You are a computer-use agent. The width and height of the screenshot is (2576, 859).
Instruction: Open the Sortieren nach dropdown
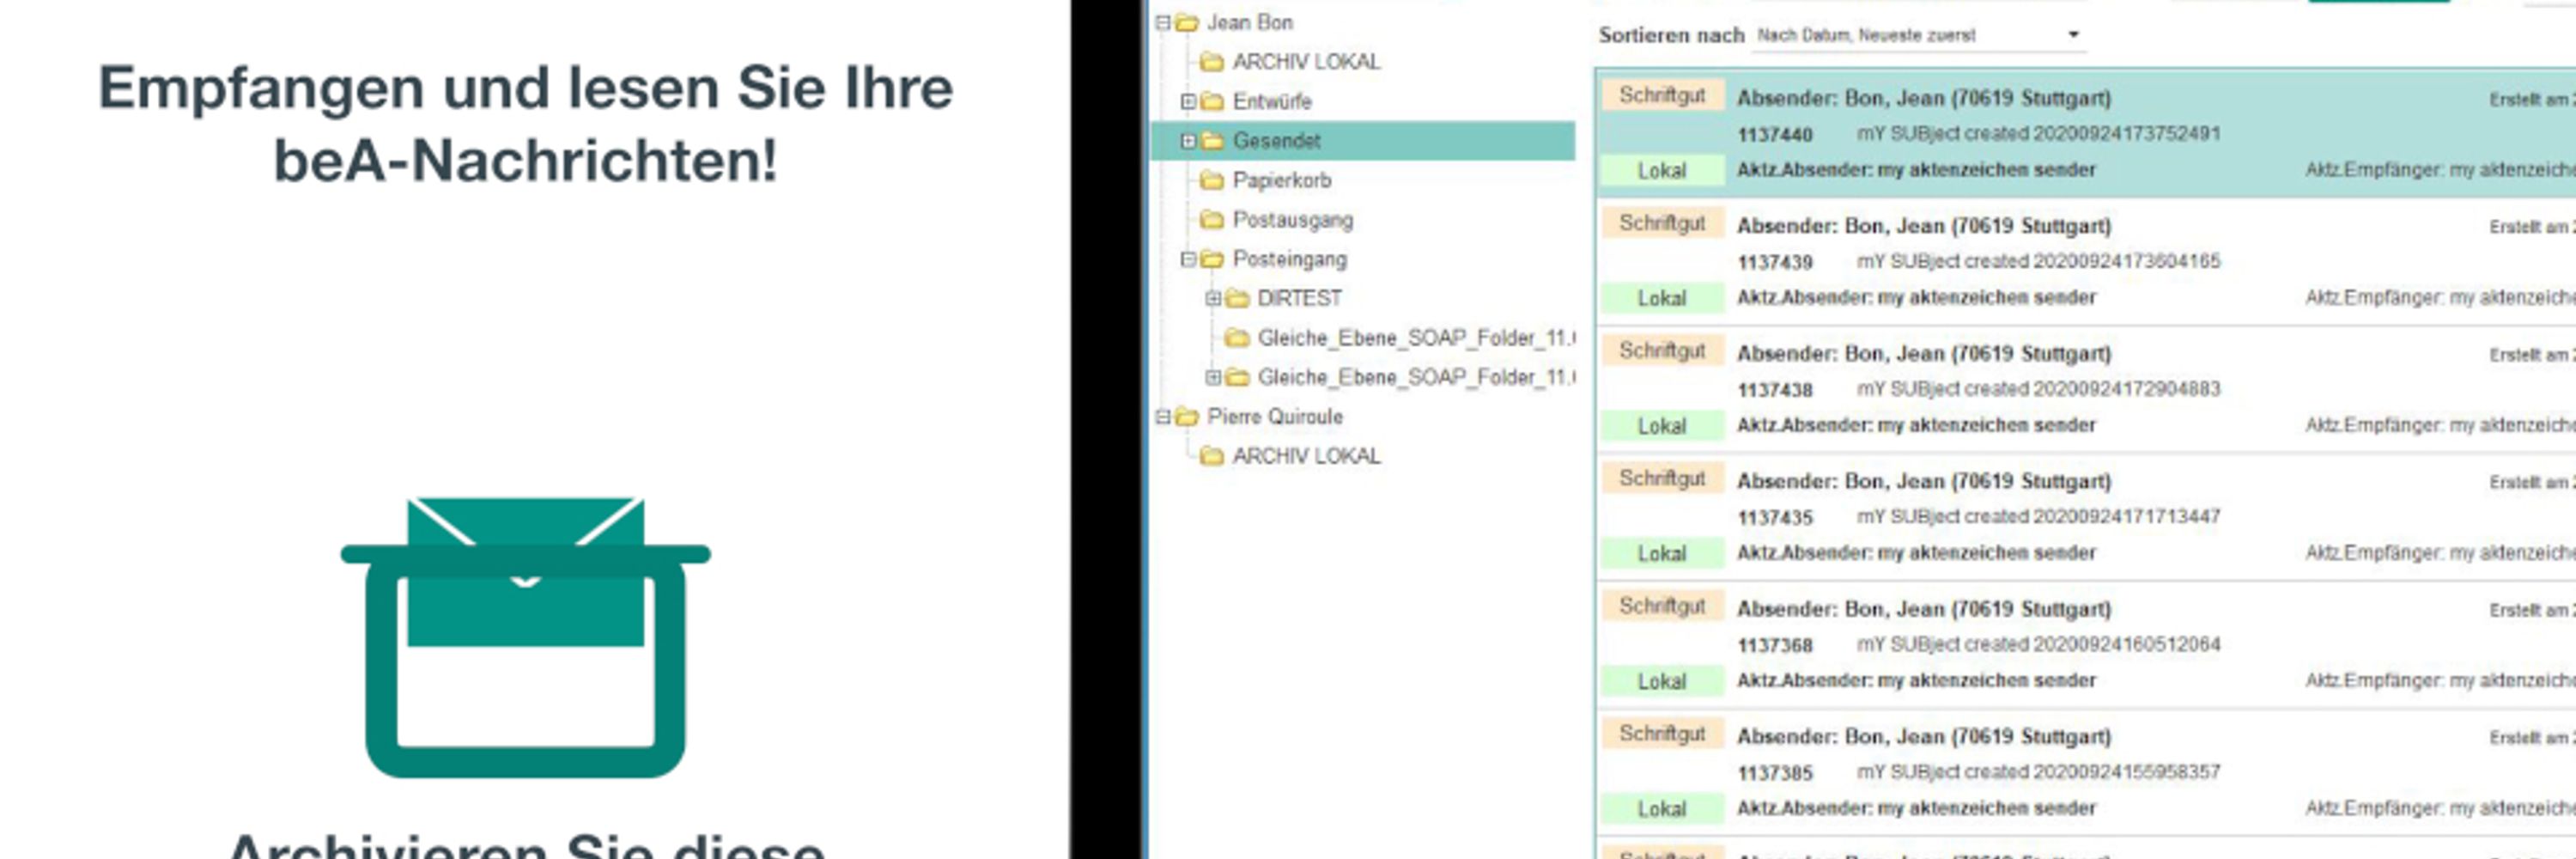tap(1919, 35)
